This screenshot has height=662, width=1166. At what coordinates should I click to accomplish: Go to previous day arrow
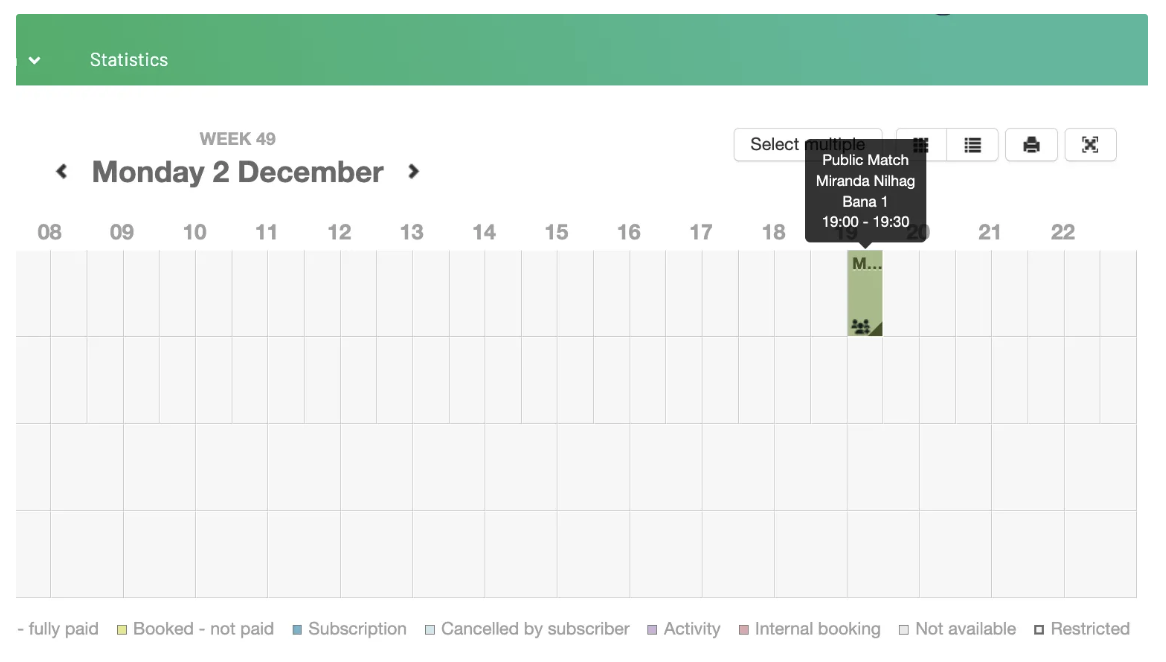click(62, 172)
